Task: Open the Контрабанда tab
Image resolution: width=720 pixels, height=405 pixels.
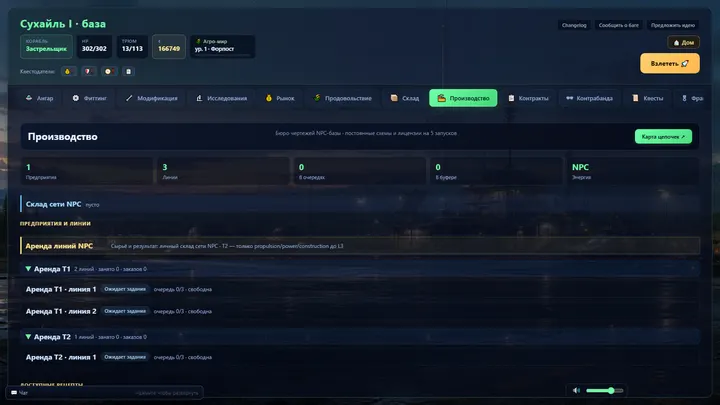Action: [590, 98]
